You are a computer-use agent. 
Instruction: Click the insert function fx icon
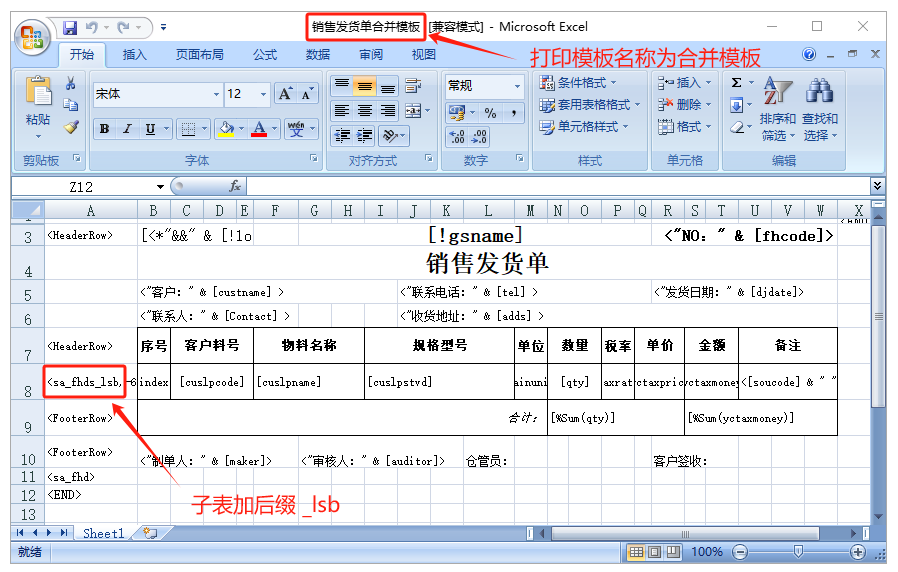pyautogui.click(x=235, y=186)
